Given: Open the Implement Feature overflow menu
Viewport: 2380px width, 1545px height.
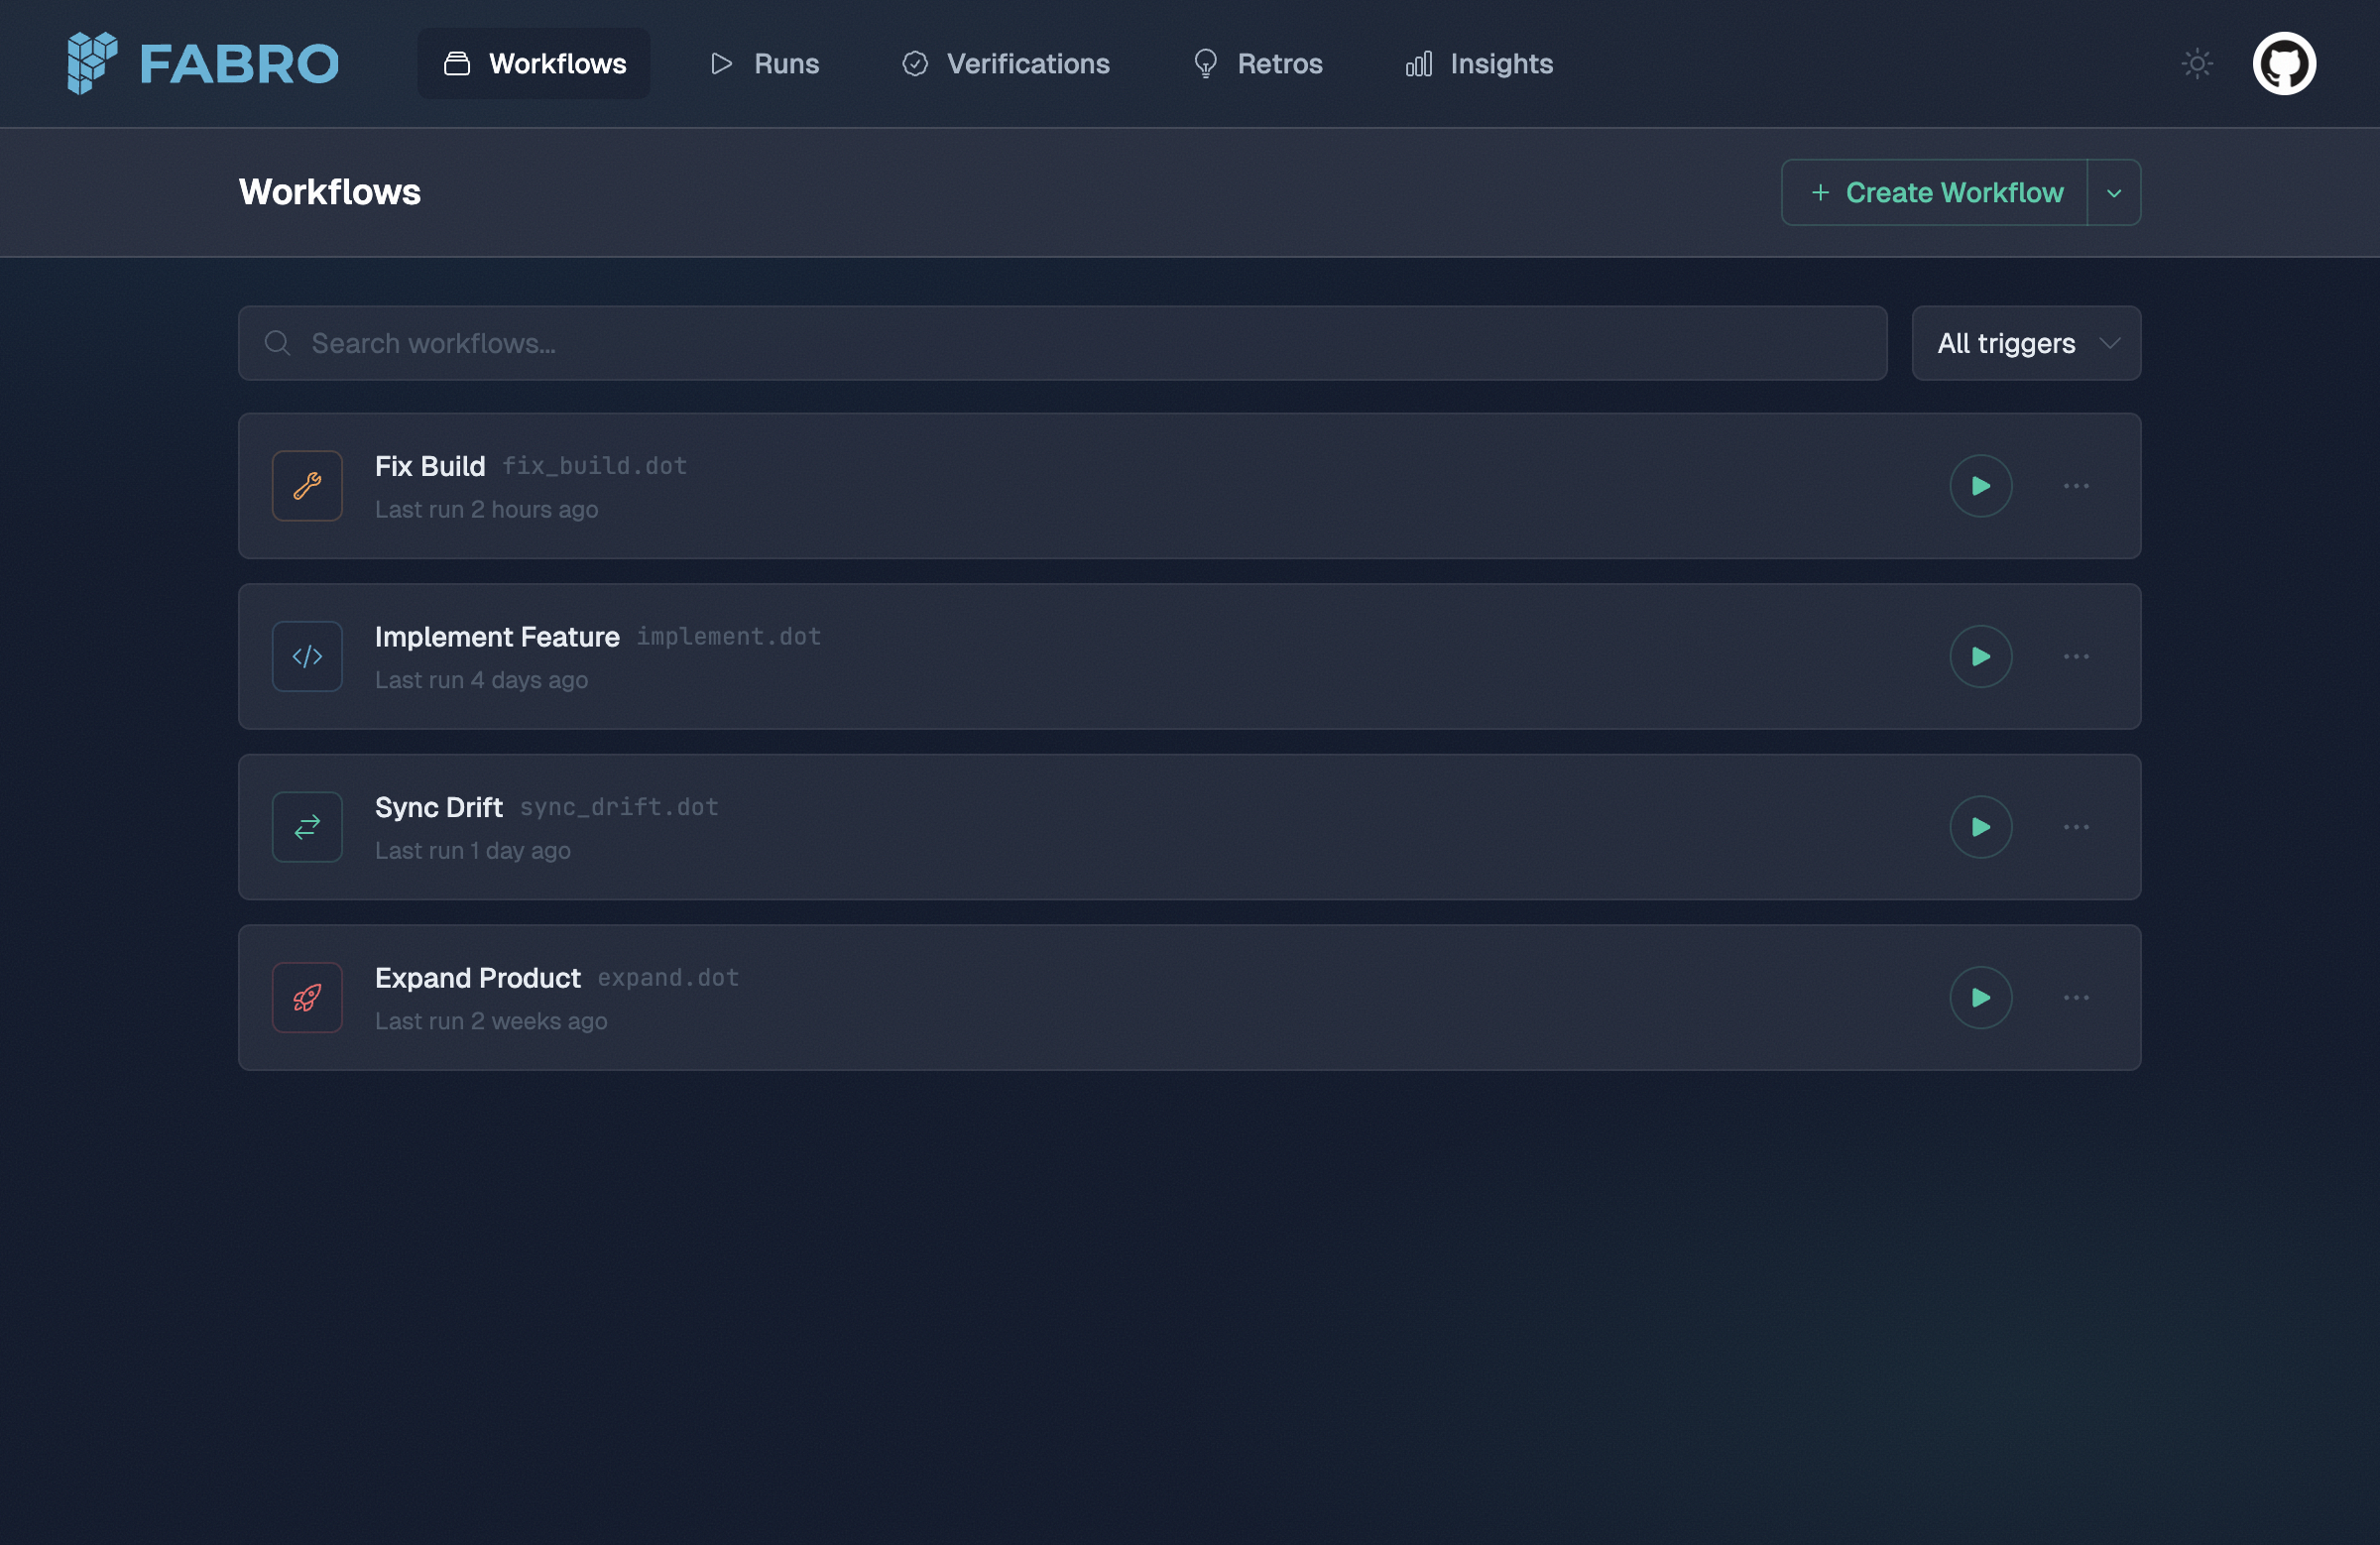Looking at the screenshot, I should [x=2076, y=656].
